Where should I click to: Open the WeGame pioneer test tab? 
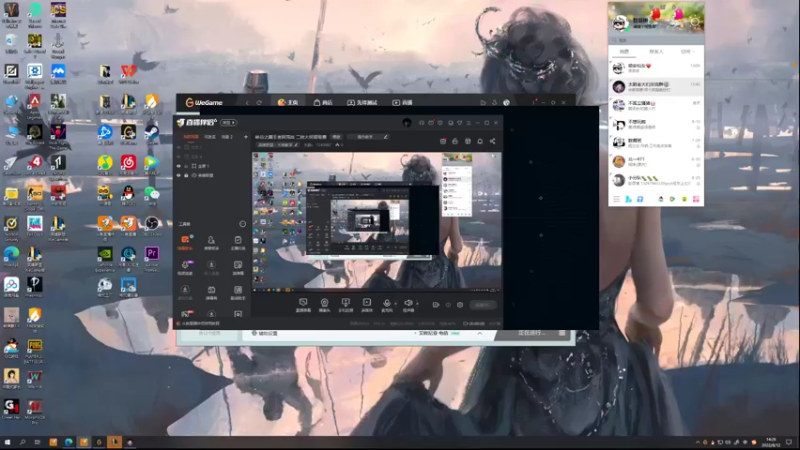point(362,103)
